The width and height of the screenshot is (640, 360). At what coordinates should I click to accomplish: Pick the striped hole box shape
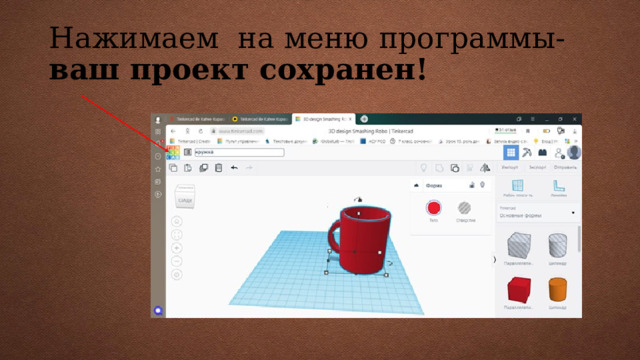tap(519, 245)
